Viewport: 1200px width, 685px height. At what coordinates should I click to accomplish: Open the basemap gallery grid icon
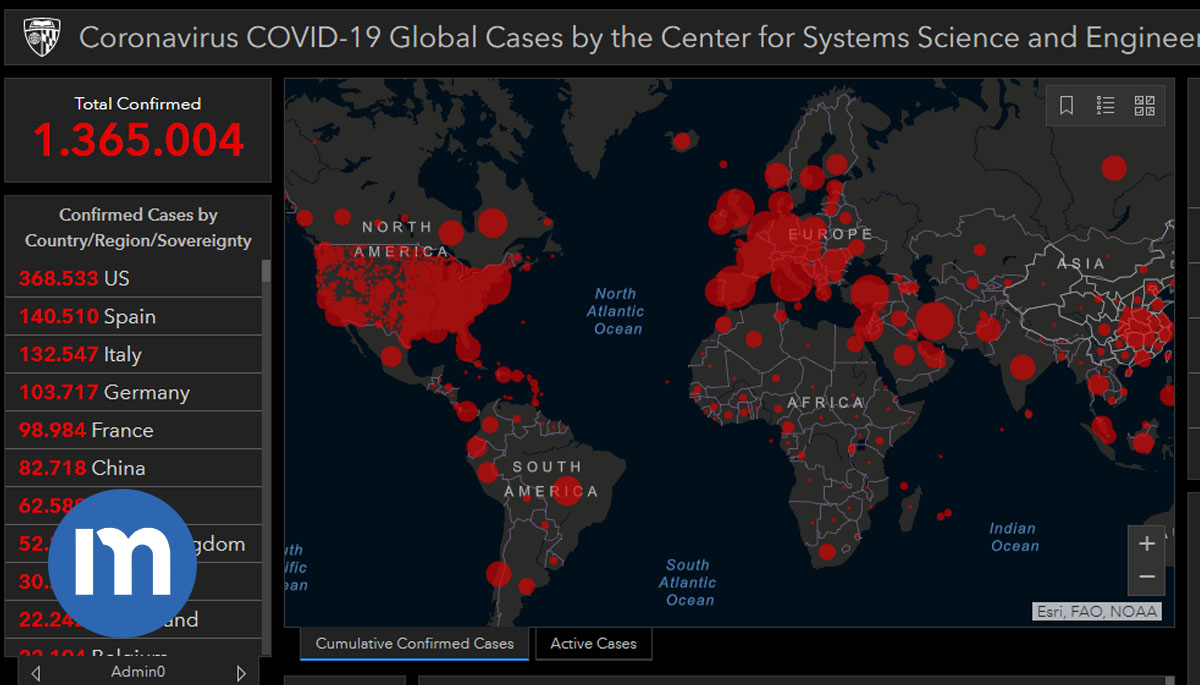click(1145, 105)
